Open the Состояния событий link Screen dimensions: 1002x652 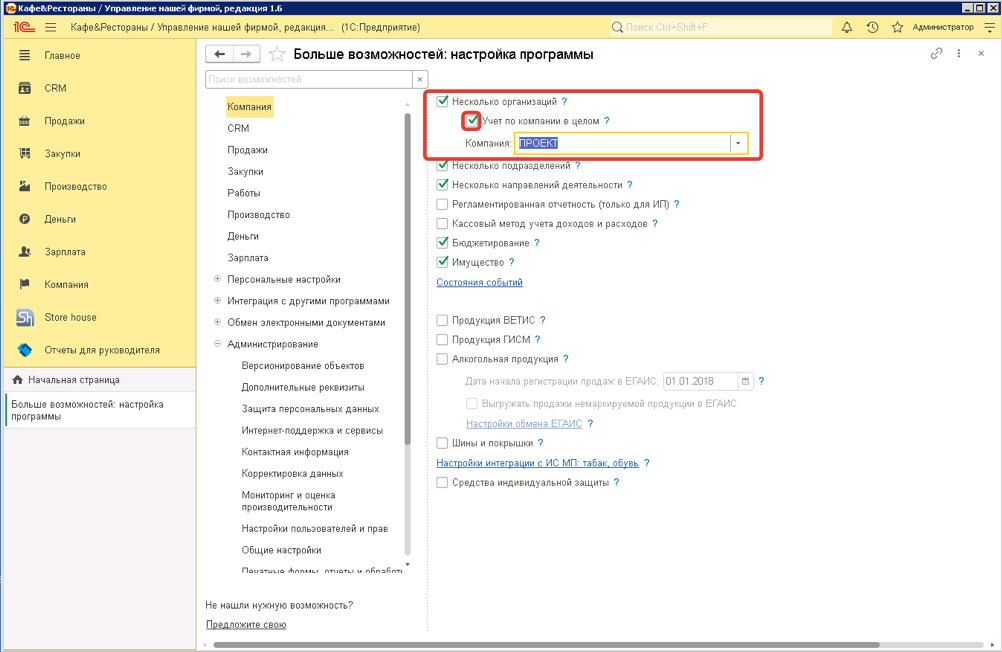click(x=479, y=282)
